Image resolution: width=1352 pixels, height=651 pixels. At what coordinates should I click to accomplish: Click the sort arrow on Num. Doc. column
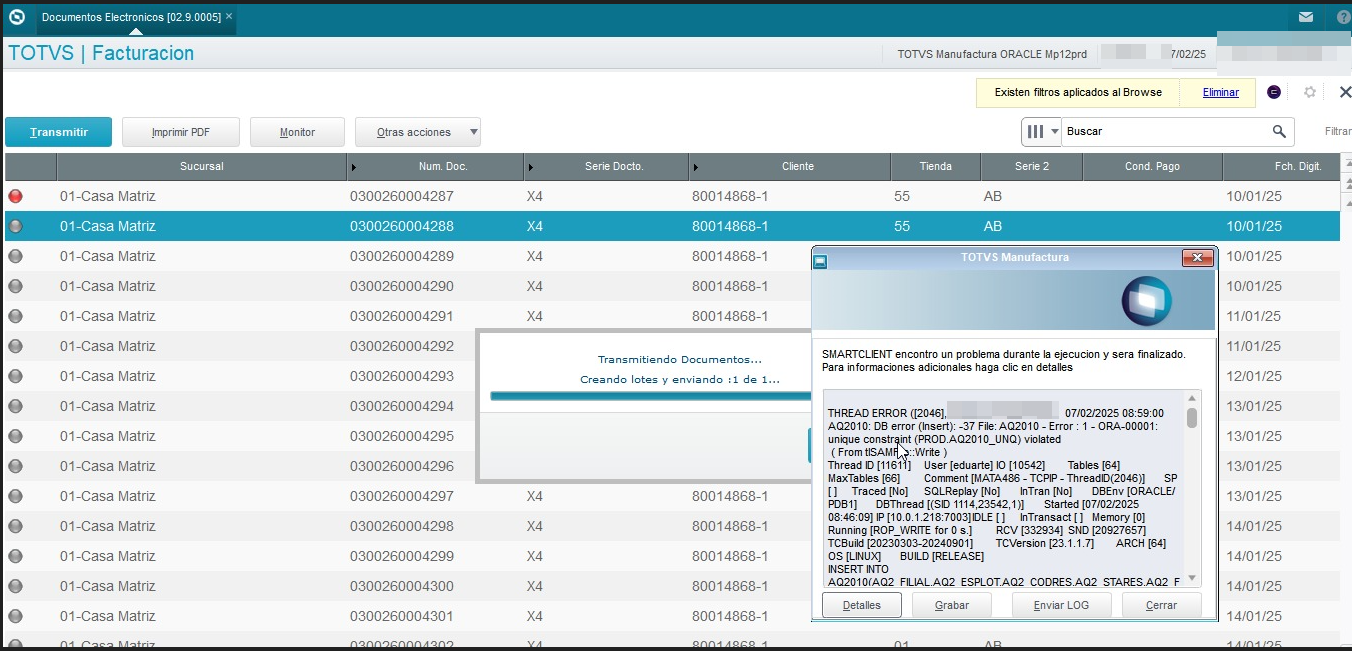[x=351, y=166]
